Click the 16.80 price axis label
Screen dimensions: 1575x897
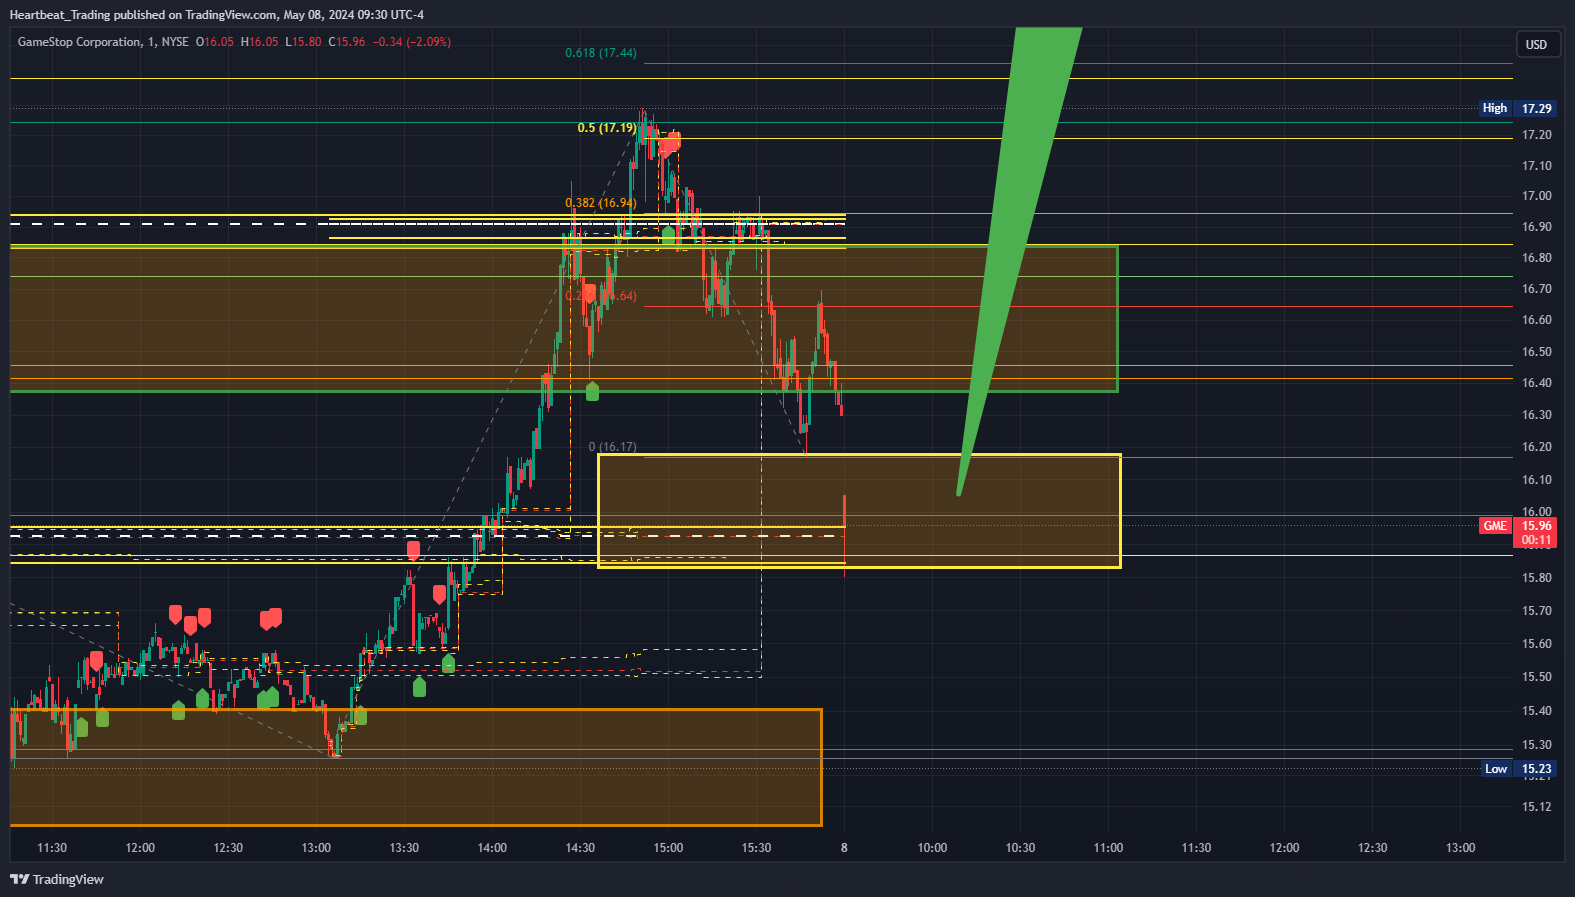pos(1536,258)
